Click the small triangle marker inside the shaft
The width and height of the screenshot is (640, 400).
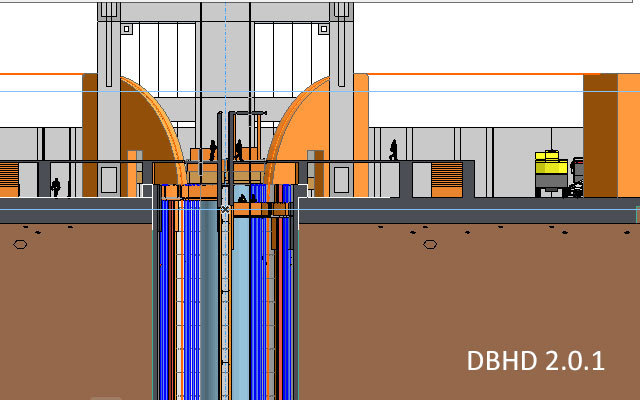pos(241,198)
